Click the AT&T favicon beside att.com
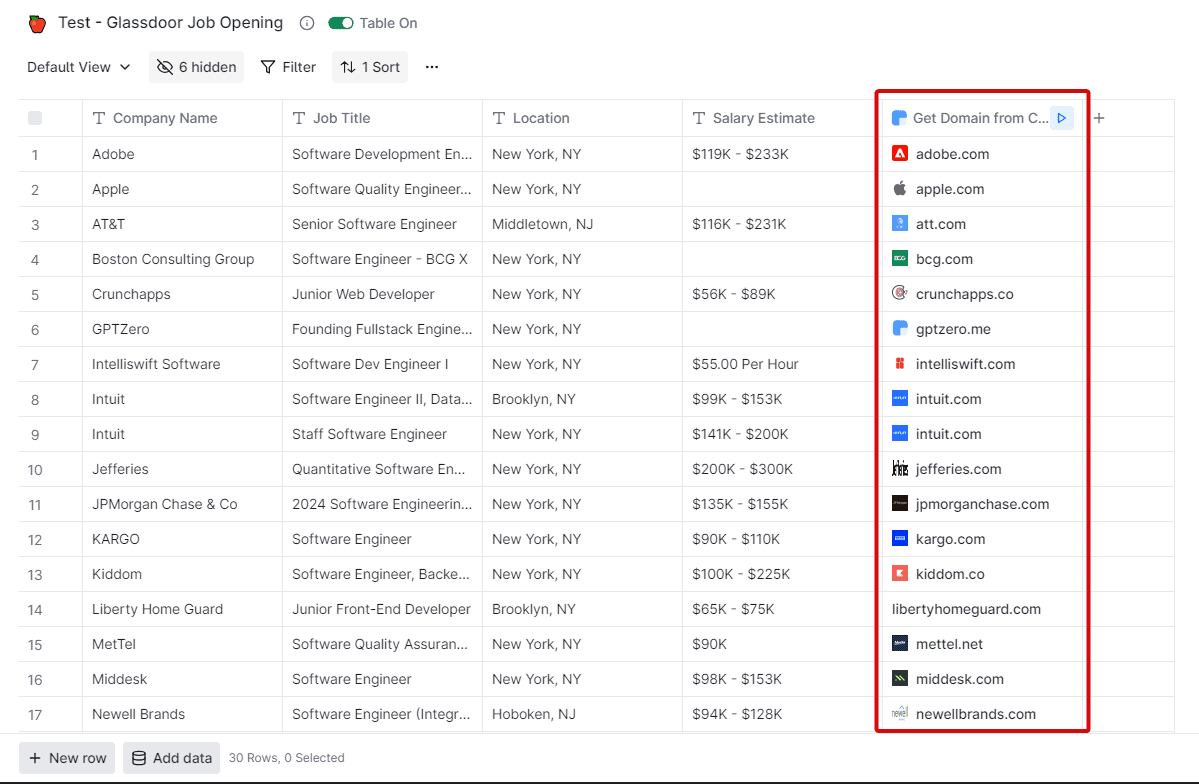 [900, 224]
